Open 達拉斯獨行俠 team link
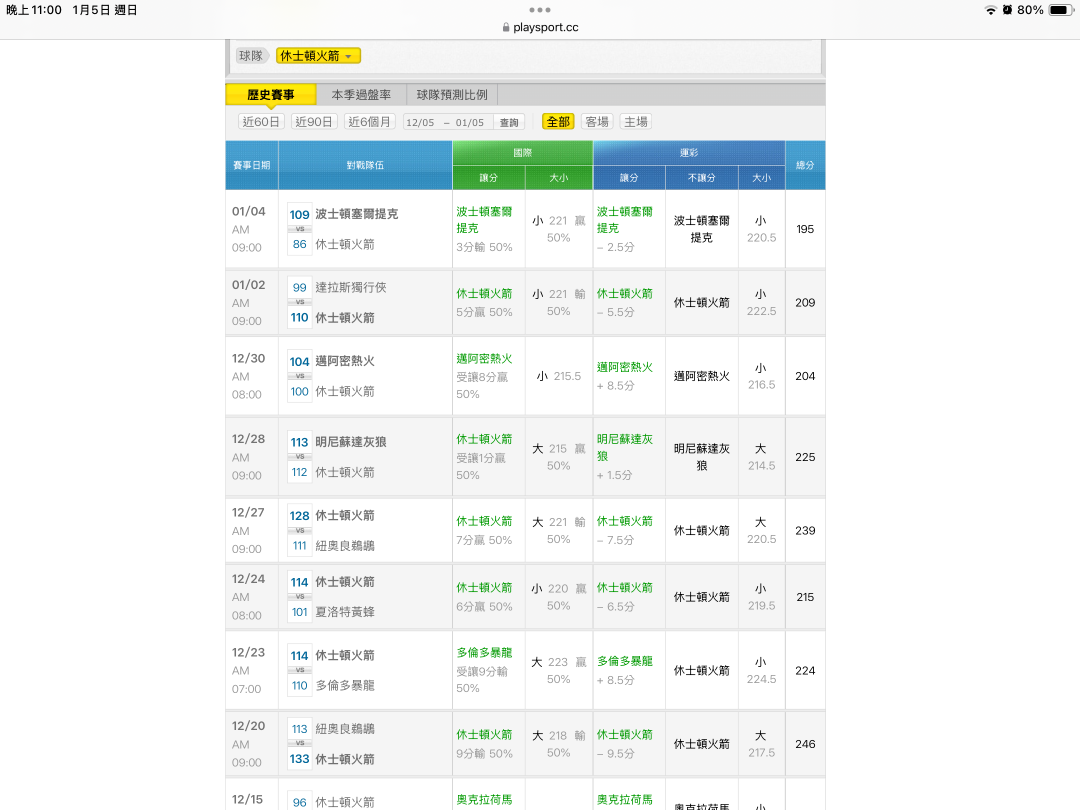1080x810 pixels. [x=351, y=287]
